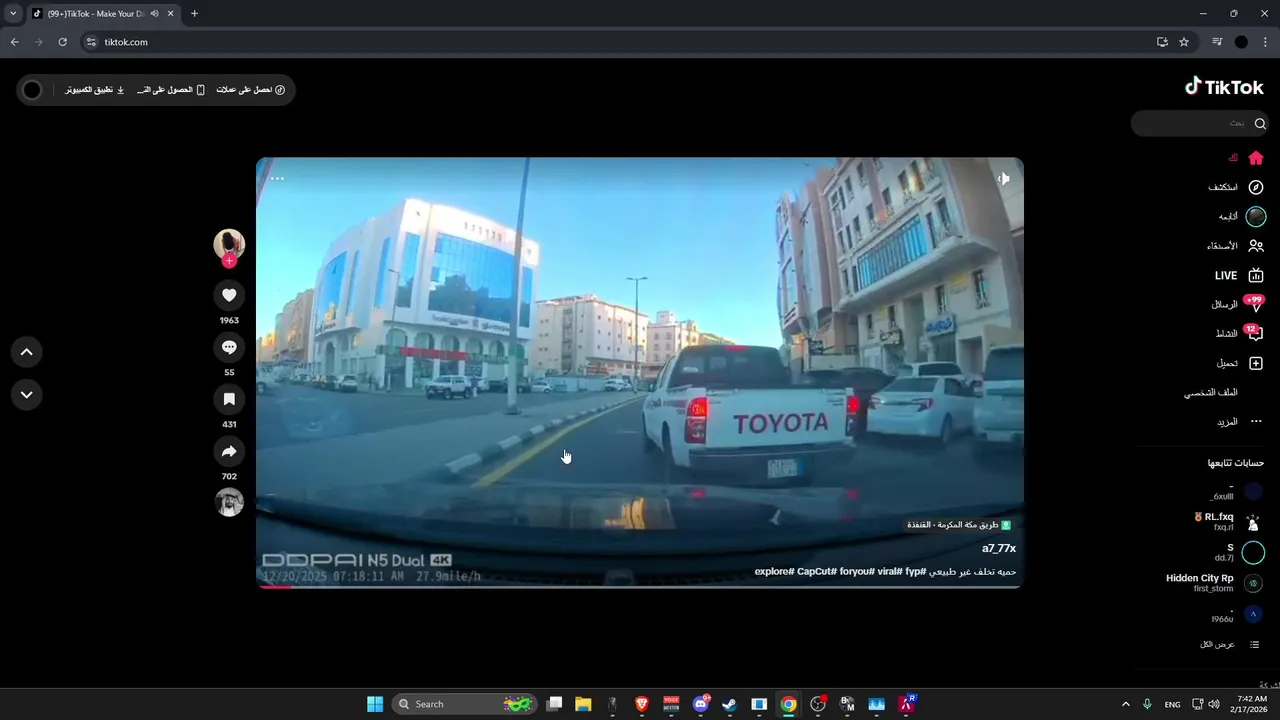Image resolution: width=1280 pixels, height=720 pixels.
Task: Click the taskbar Search box
Action: pyautogui.click(x=464, y=704)
